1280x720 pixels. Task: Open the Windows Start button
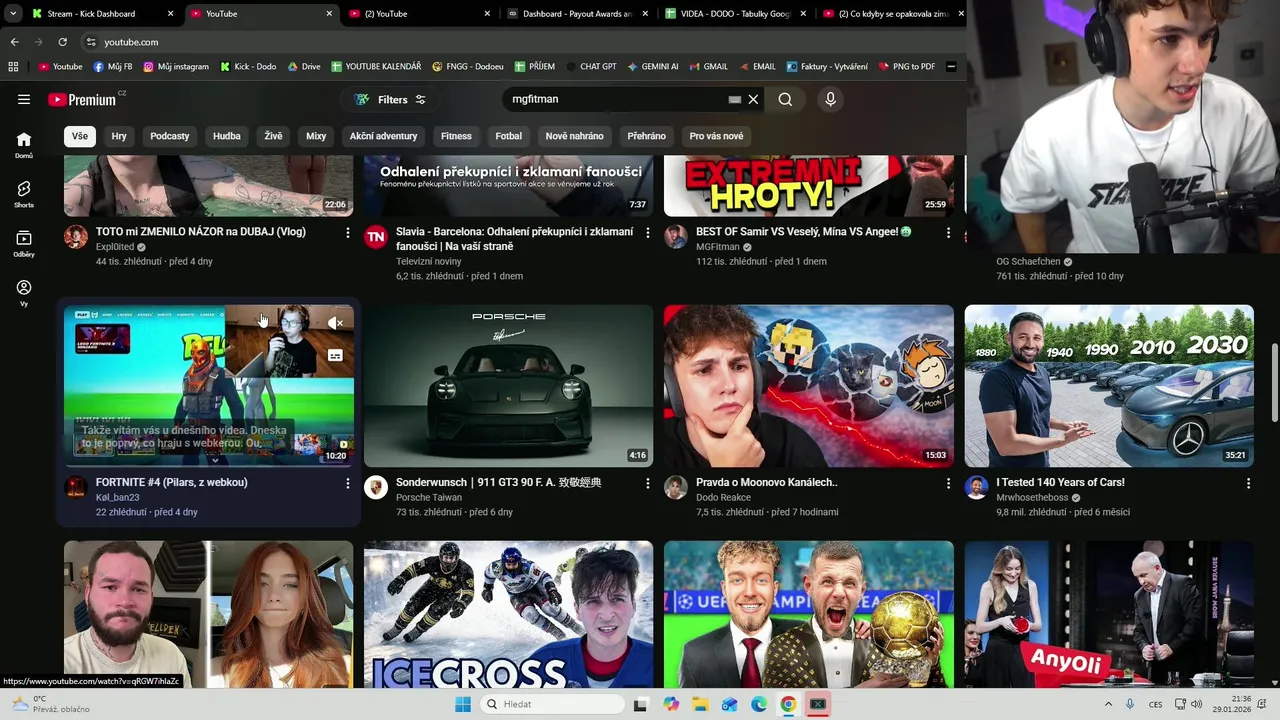[x=463, y=704]
